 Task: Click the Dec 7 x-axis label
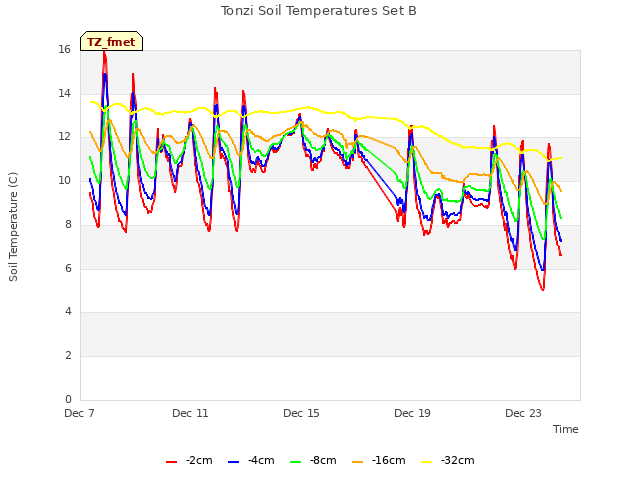(80, 413)
